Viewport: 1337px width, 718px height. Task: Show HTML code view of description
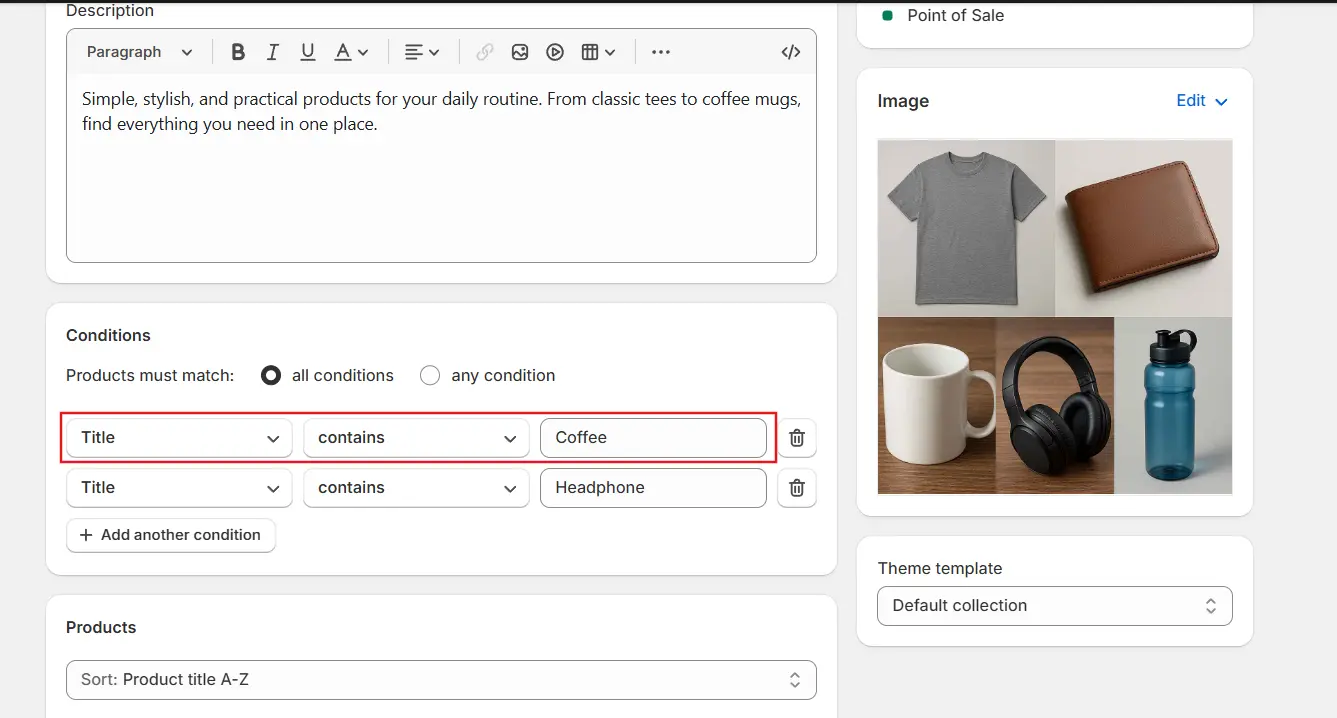(x=790, y=52)
